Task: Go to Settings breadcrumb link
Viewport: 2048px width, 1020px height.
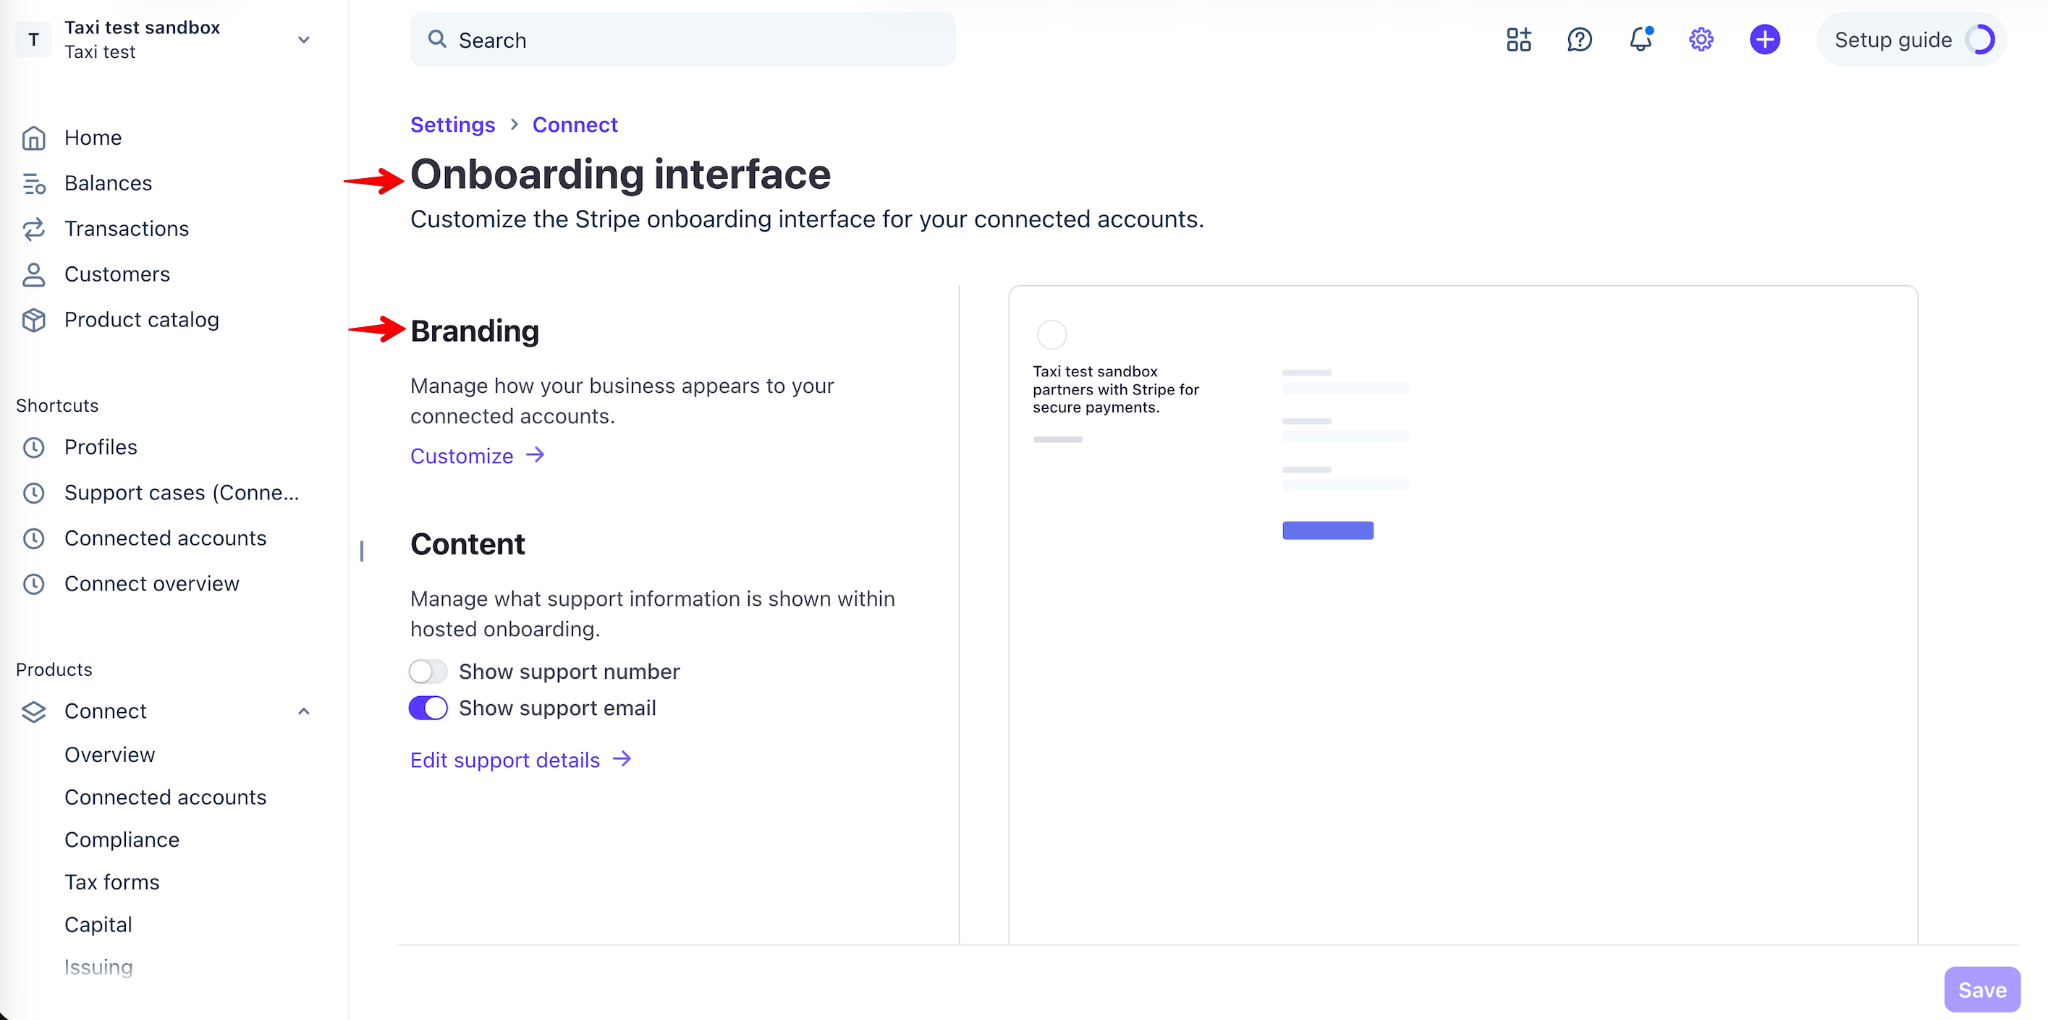Action: coord(453,125)
